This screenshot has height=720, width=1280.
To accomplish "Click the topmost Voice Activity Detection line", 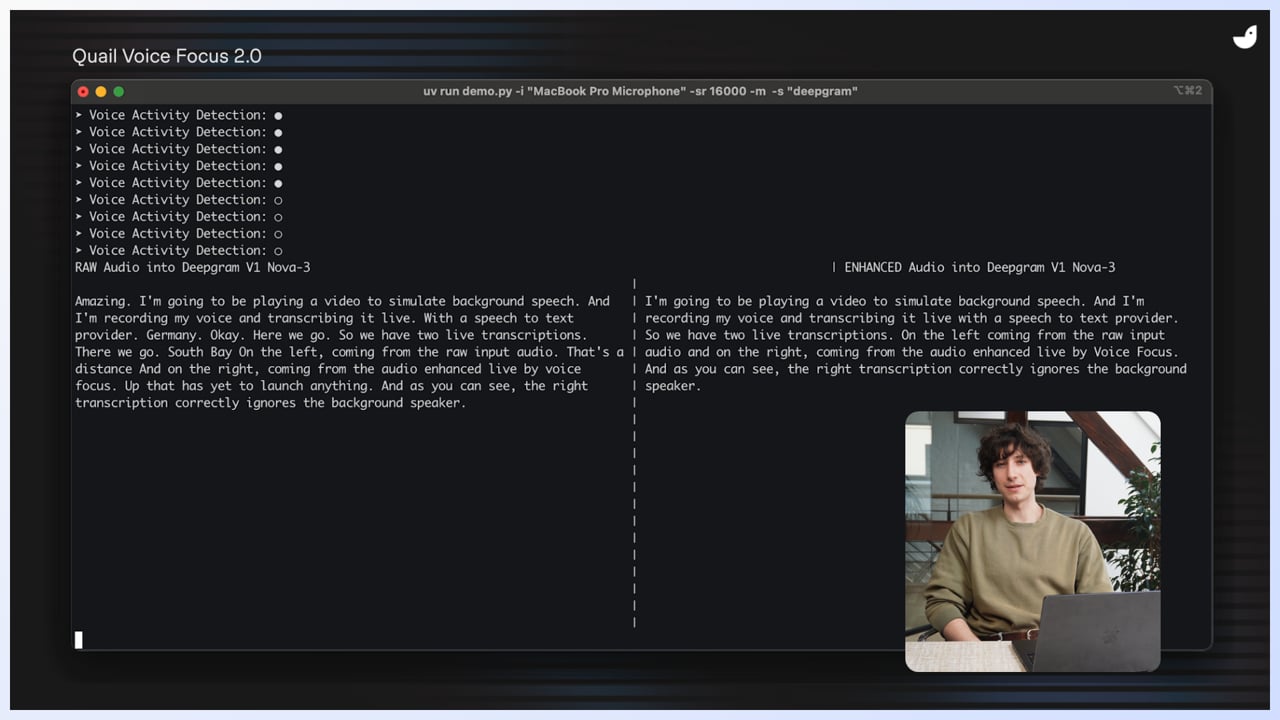I will 178,115.
